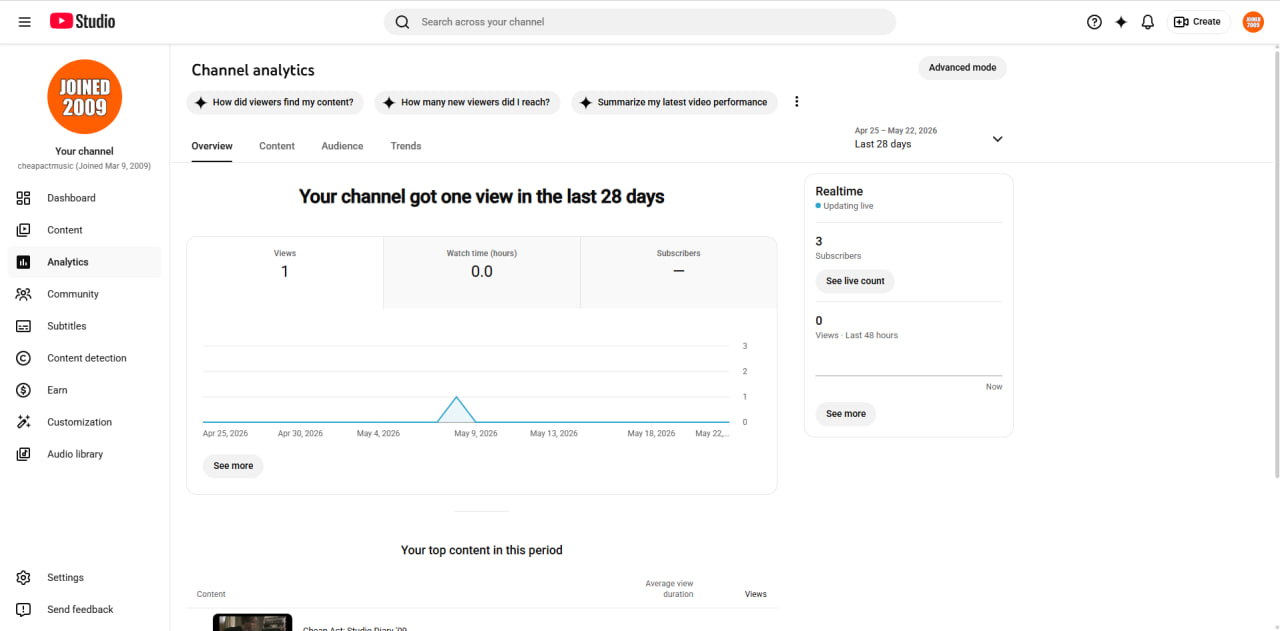Open more suggestions three-dot menu

tap(797, 102)
